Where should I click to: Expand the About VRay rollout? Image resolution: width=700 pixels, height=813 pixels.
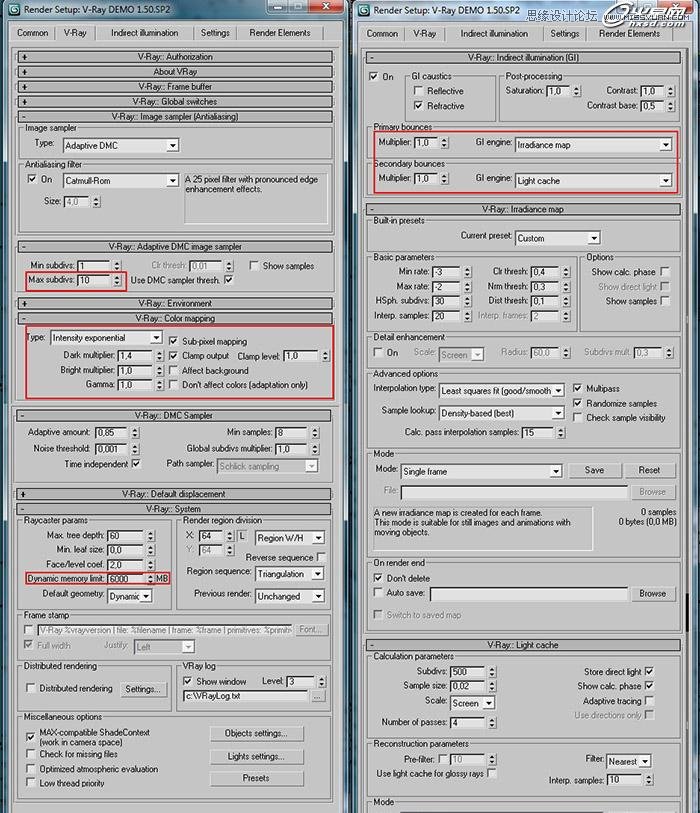coord(175,72)
